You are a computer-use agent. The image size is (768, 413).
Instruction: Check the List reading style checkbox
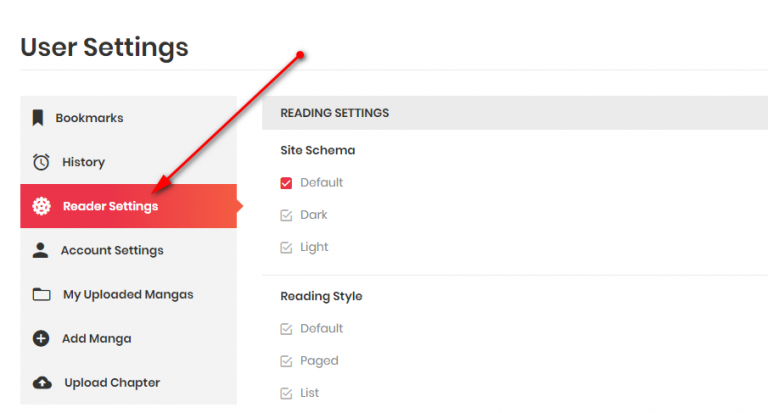pos(286,393)
